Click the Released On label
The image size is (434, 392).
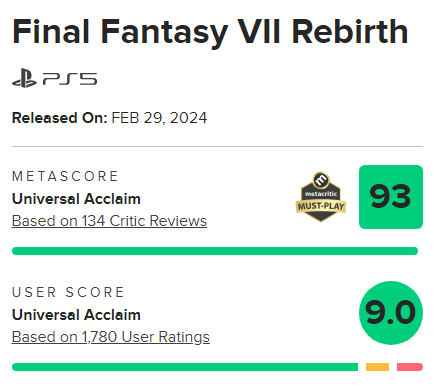(59, 118)
